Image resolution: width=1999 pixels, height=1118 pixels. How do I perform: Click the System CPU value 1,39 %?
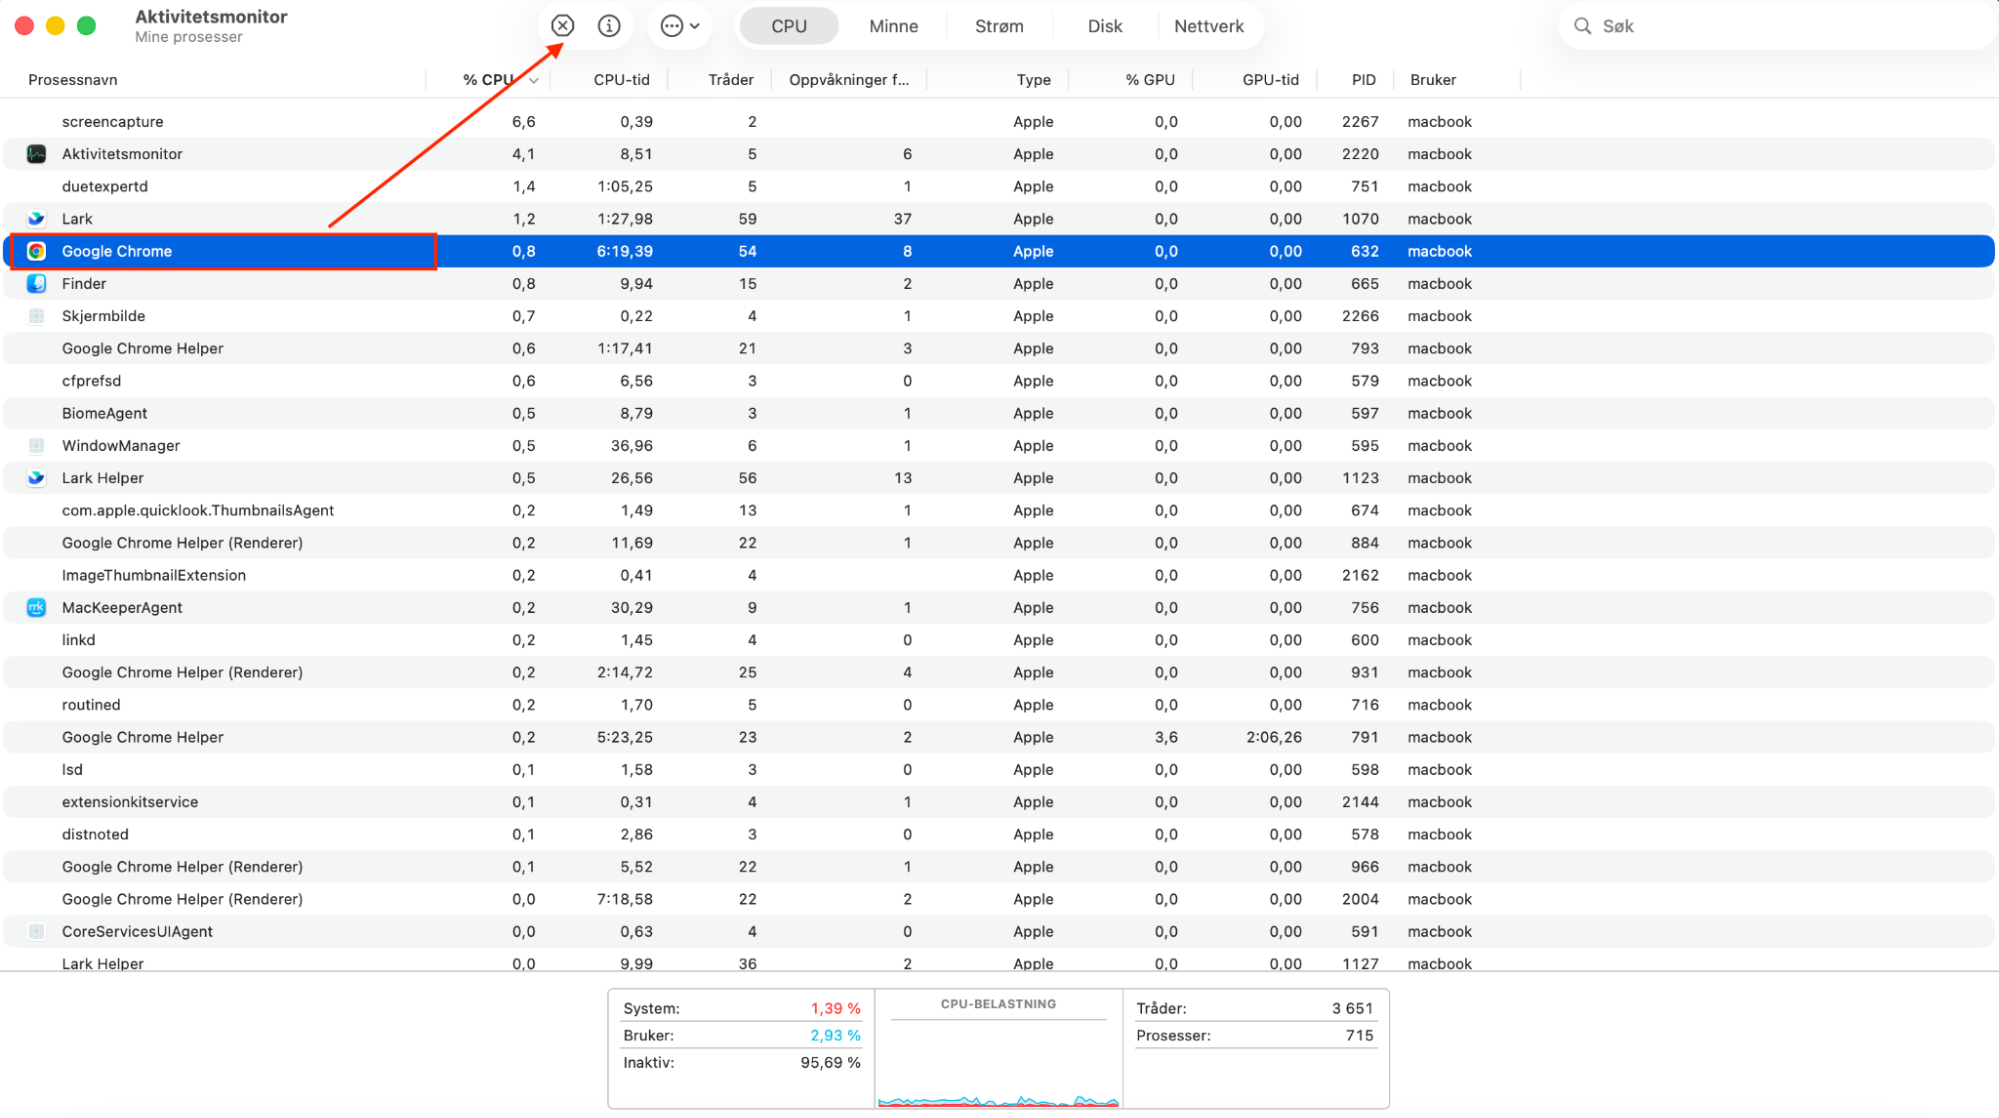point(835,1009)
